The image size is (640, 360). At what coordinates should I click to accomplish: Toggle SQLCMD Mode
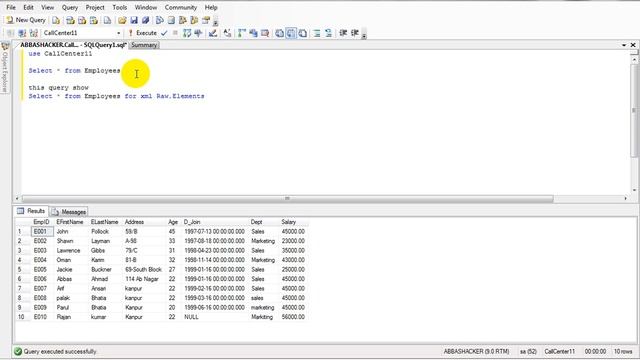pyautogui.click(x=265, y=33)
